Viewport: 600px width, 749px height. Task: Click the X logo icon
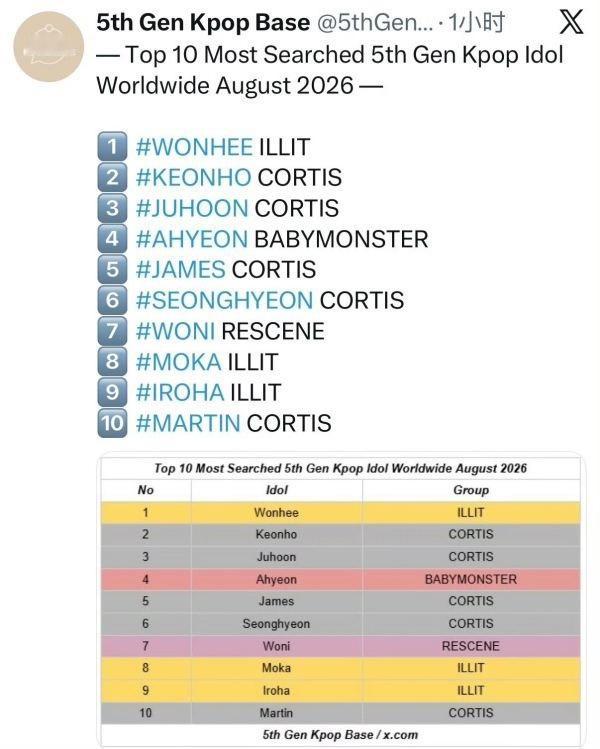pos(571,22)
